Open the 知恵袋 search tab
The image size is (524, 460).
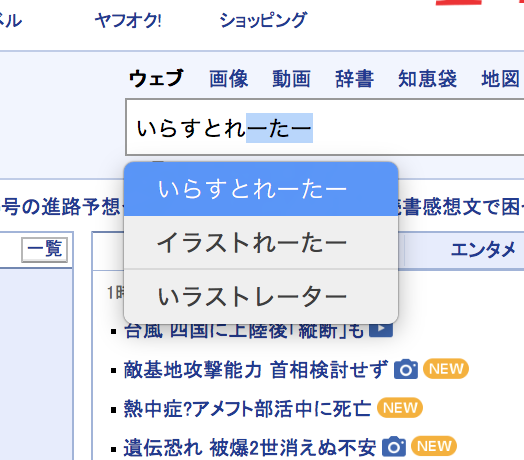click(x=427, y=79)
